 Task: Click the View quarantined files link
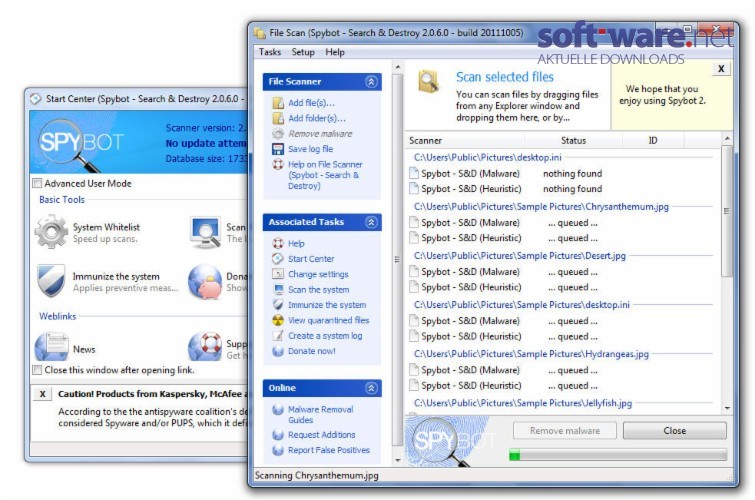[328, 320]
